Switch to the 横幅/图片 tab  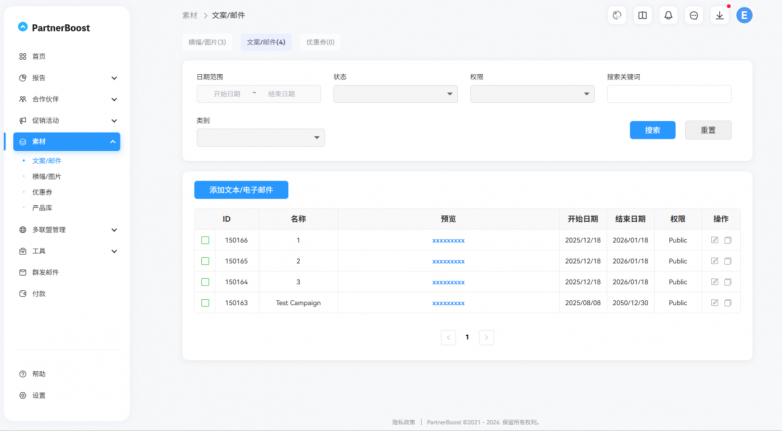[207, 42]
